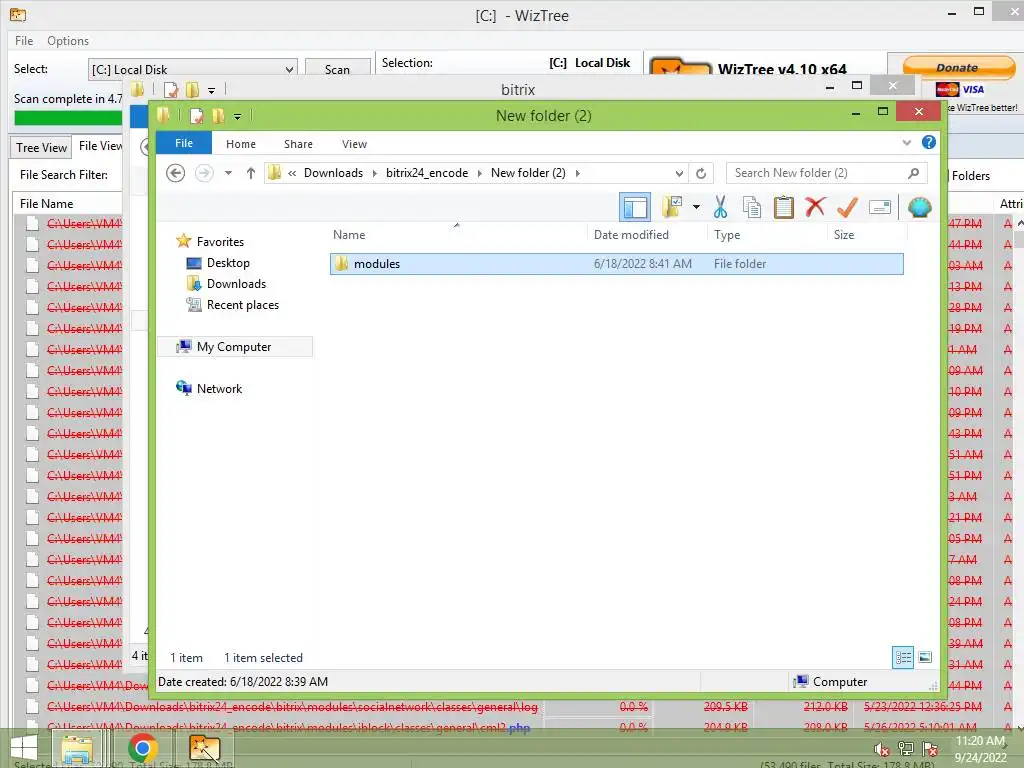Click the clipboard Paste icon

784,208
